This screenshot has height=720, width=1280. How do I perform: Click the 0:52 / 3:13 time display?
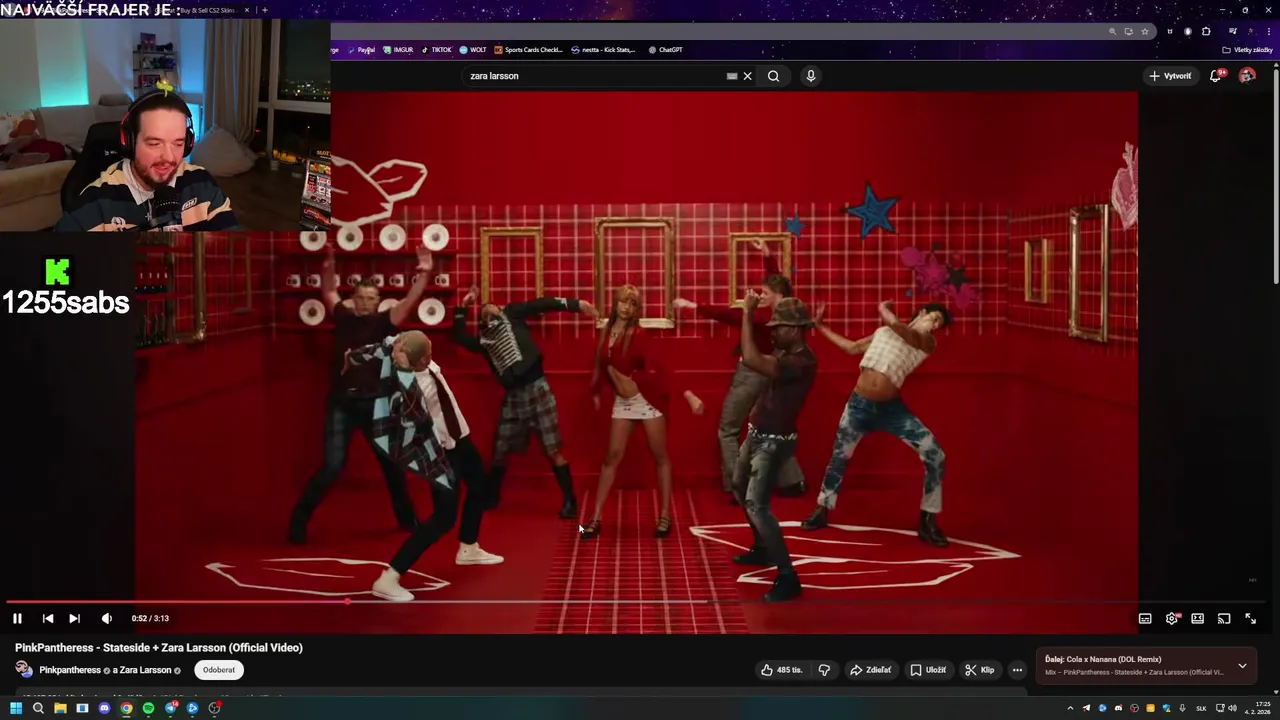[x=150, y=618]
